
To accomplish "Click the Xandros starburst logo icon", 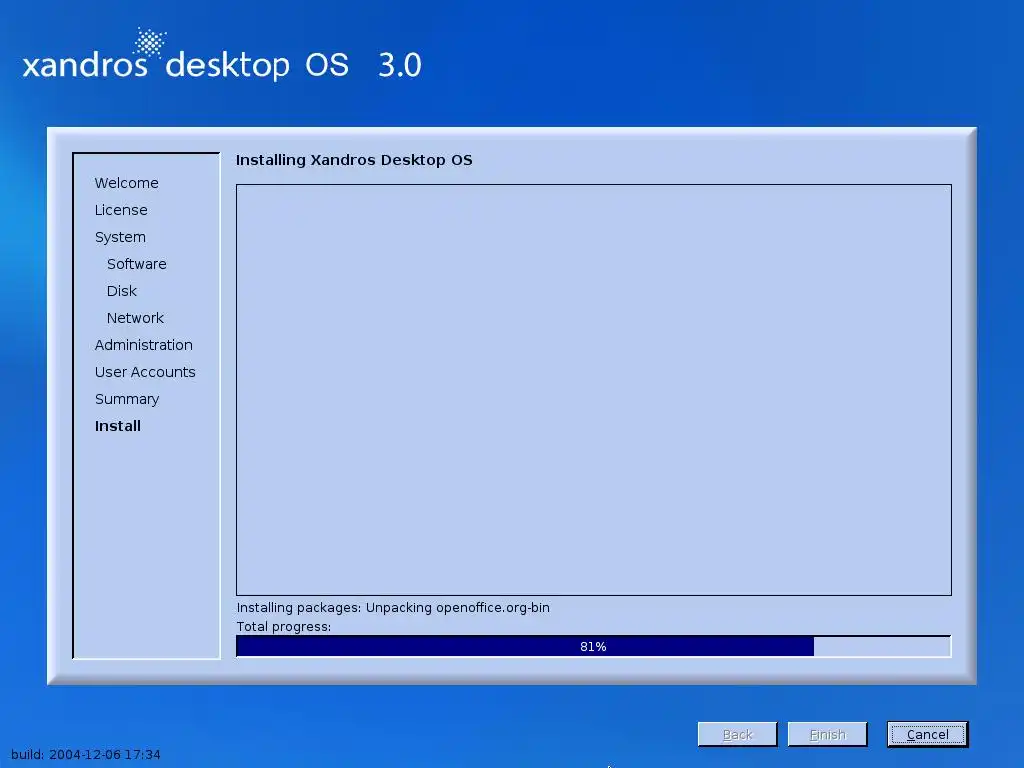I will (x=150, y=43).
